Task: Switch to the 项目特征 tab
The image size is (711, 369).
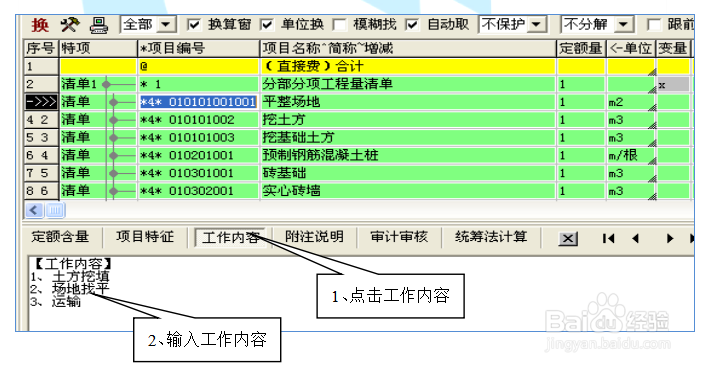Action: pos(145,237)
